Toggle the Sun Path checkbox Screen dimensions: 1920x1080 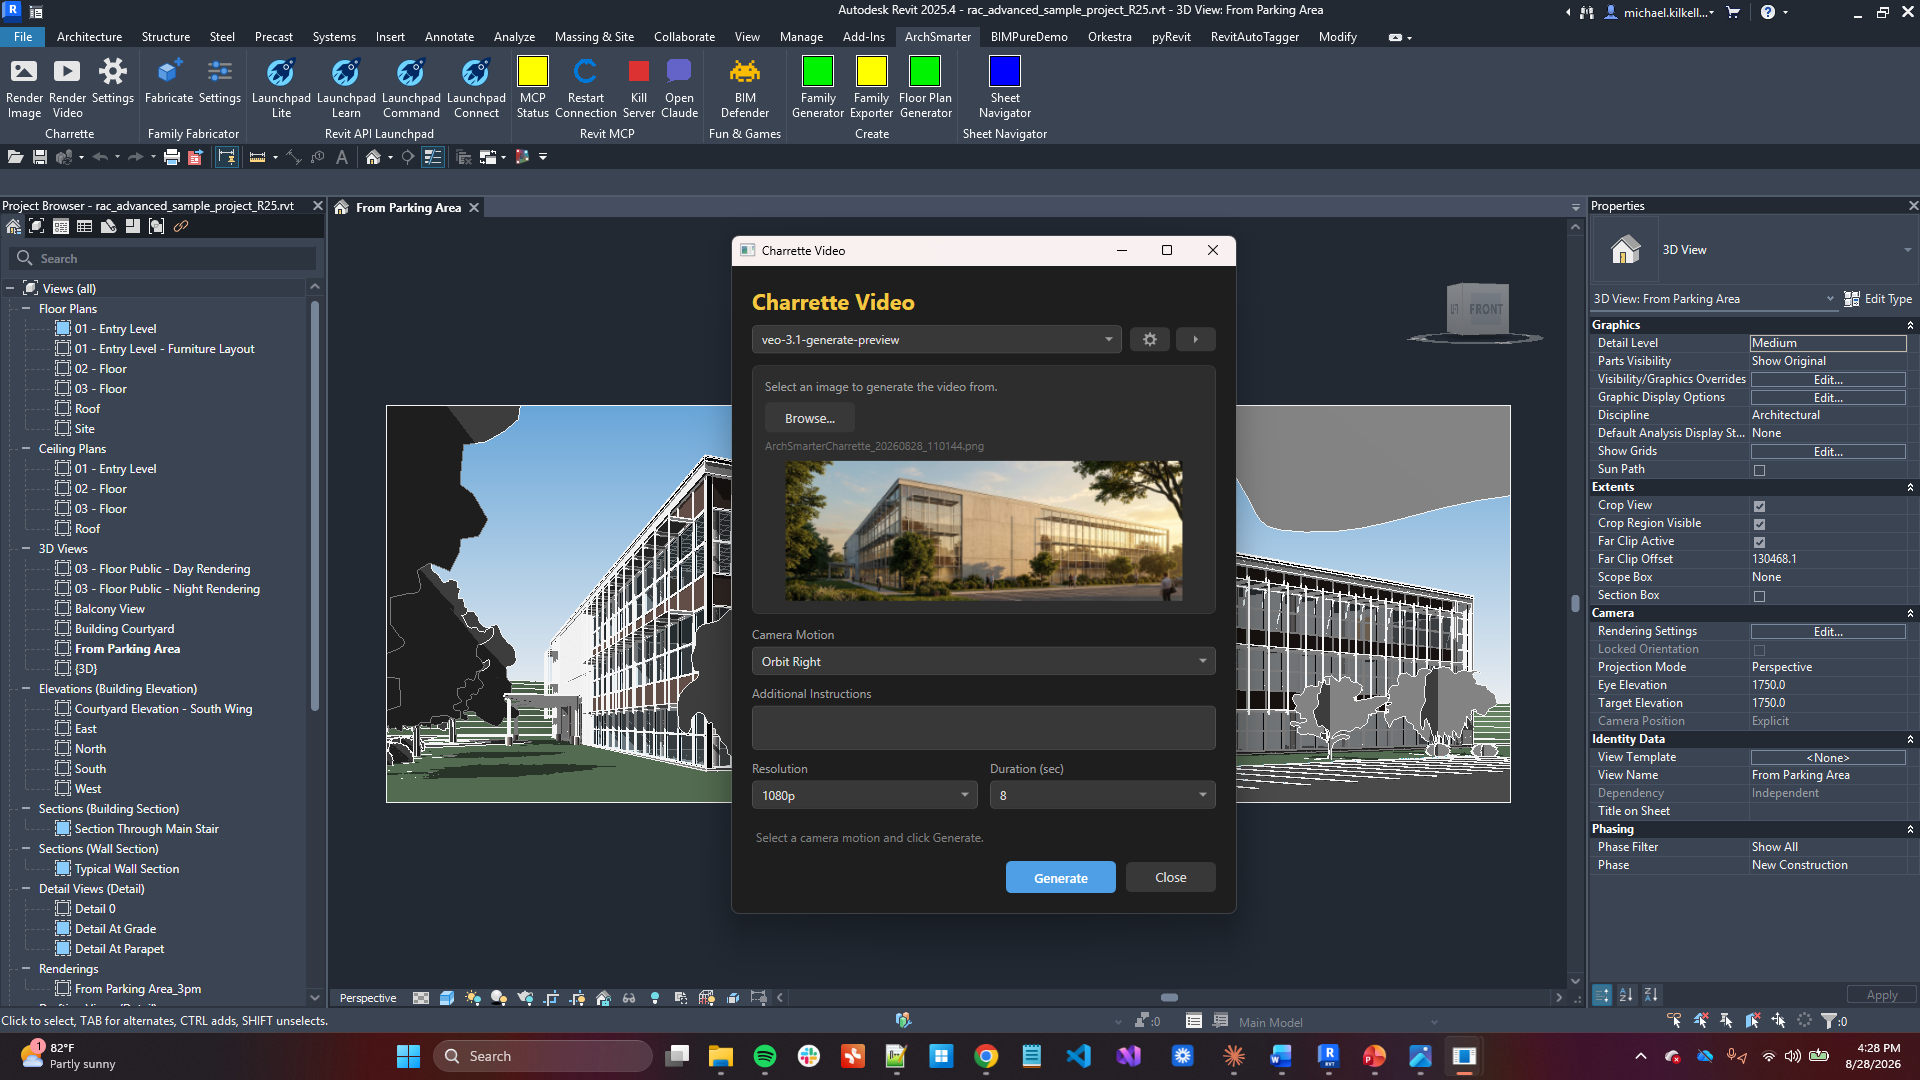[1759, 470]
